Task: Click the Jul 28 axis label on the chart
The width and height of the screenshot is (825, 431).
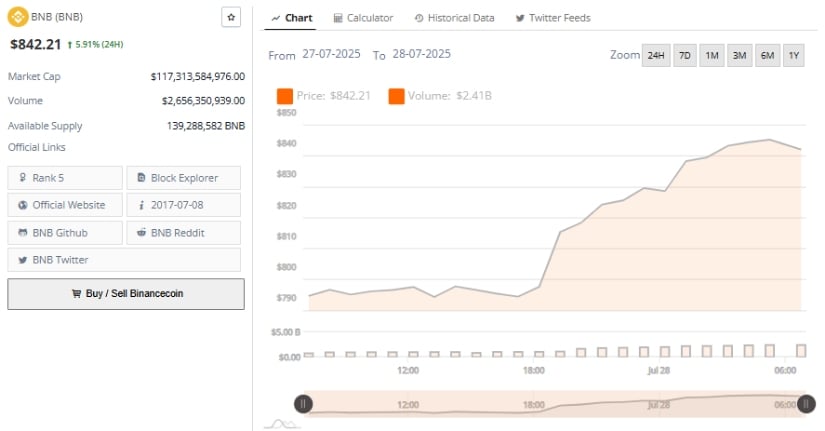Action: pos(659,370)
